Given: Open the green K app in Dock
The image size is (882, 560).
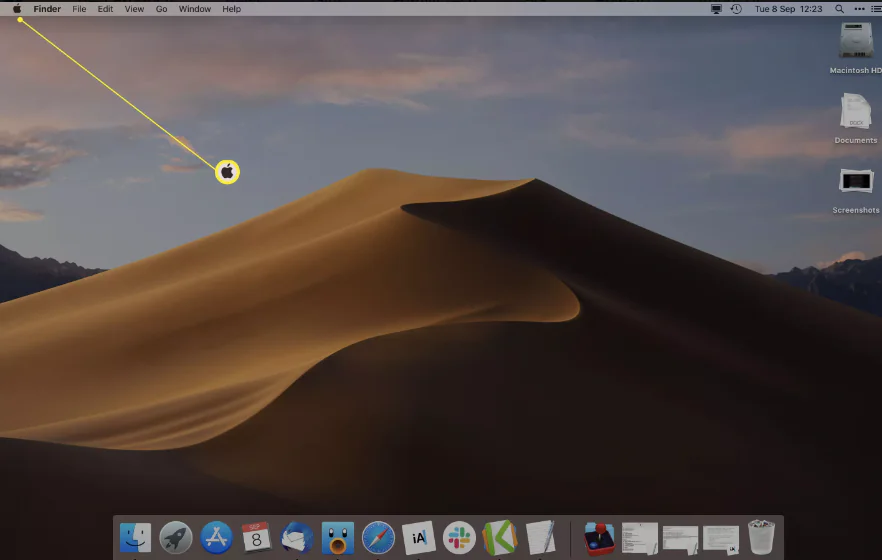Looking at the screenshot, I should [500, 538].
